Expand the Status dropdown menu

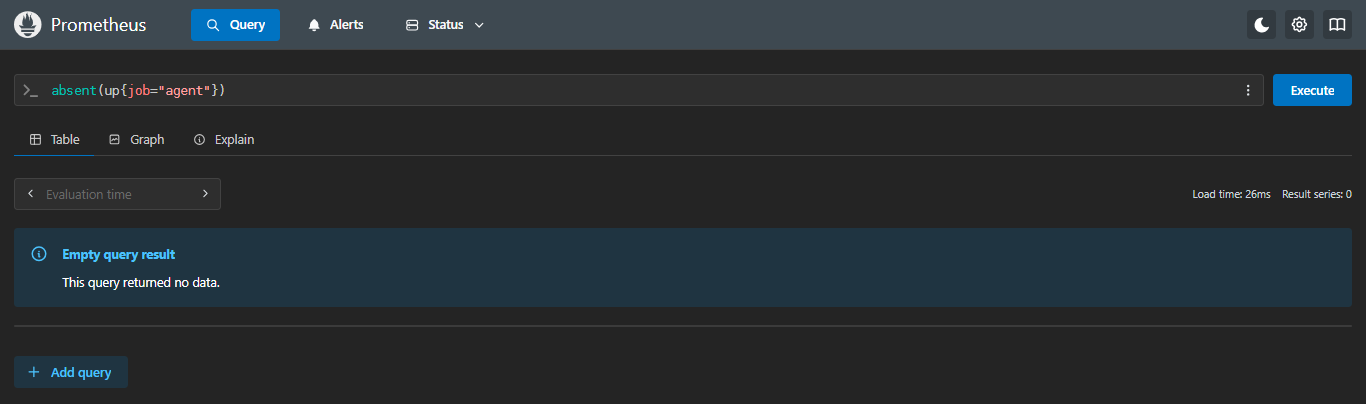coord(445,25)
